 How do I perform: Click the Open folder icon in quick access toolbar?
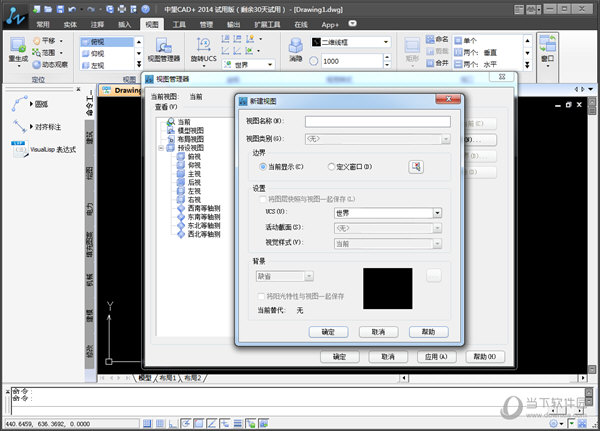click(48, 9)
